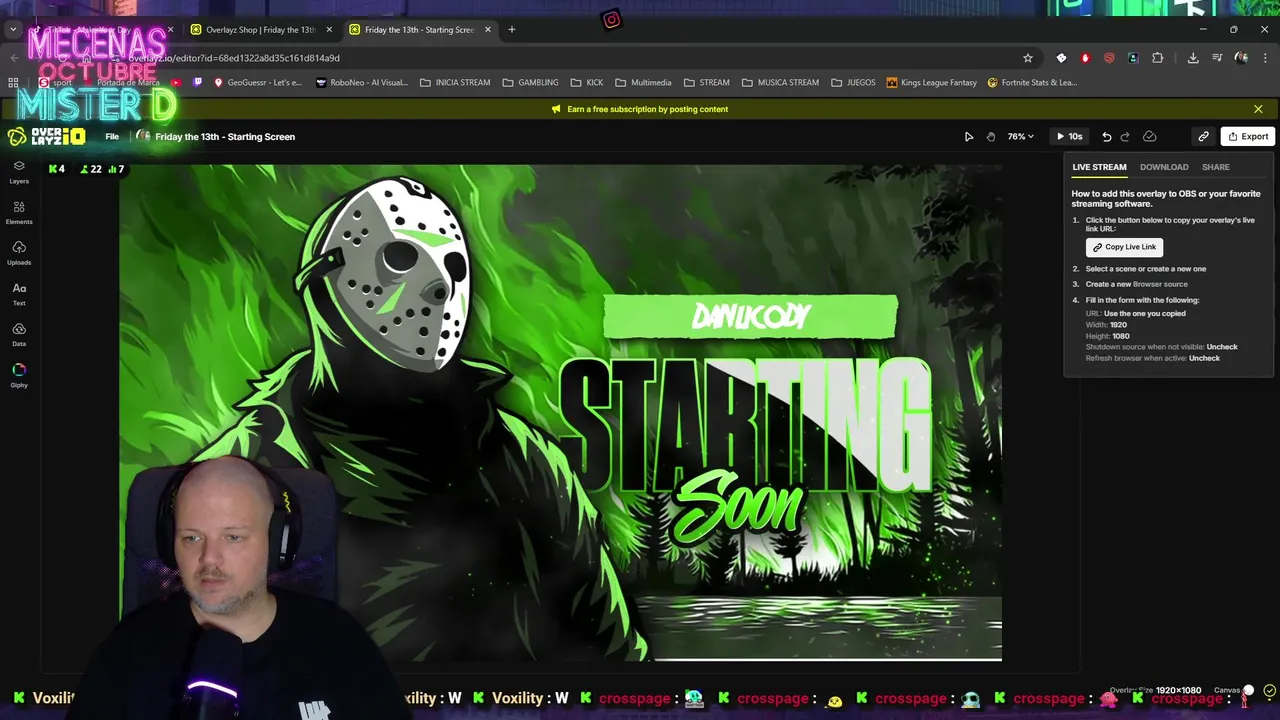Click the Copy Live Link button

click(1124, 247)
